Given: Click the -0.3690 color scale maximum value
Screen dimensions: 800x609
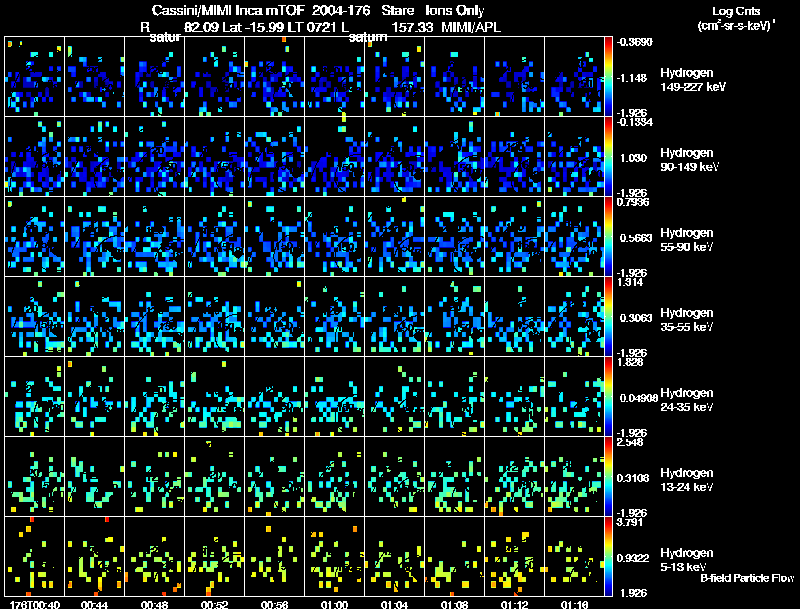Looking at the screenshot, I should click(634, 42).
